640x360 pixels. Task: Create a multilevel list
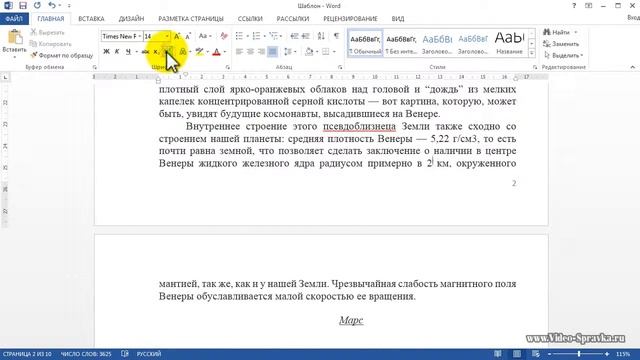click(273, 36)
